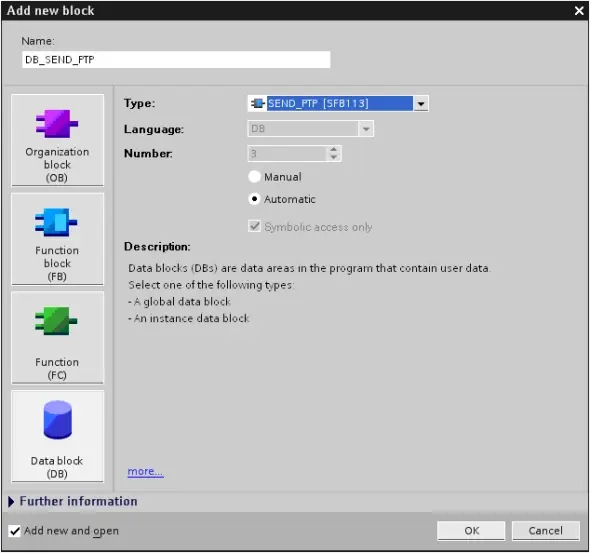
Task: Select the Manual numbering radio button
Action: tap(254, 176)
